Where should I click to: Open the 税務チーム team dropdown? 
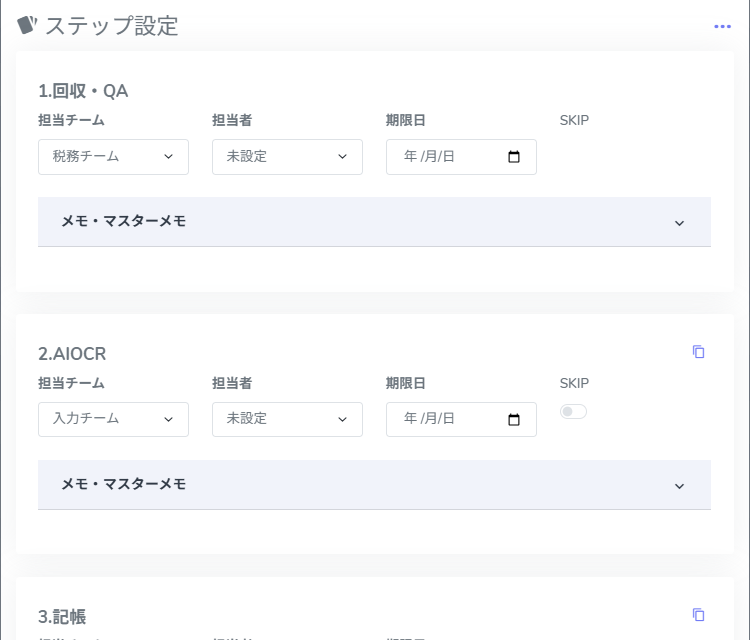coord(113,157)
